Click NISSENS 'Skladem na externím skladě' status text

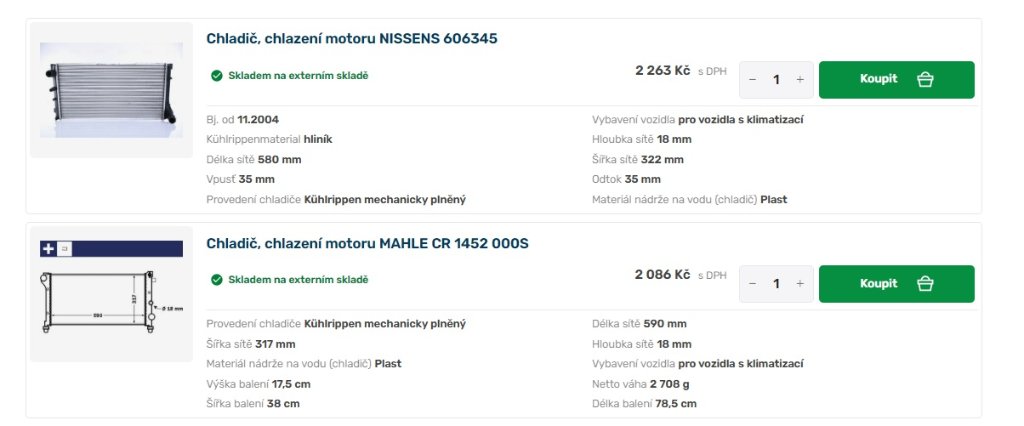pyautogui.click(x=298, y=76)
